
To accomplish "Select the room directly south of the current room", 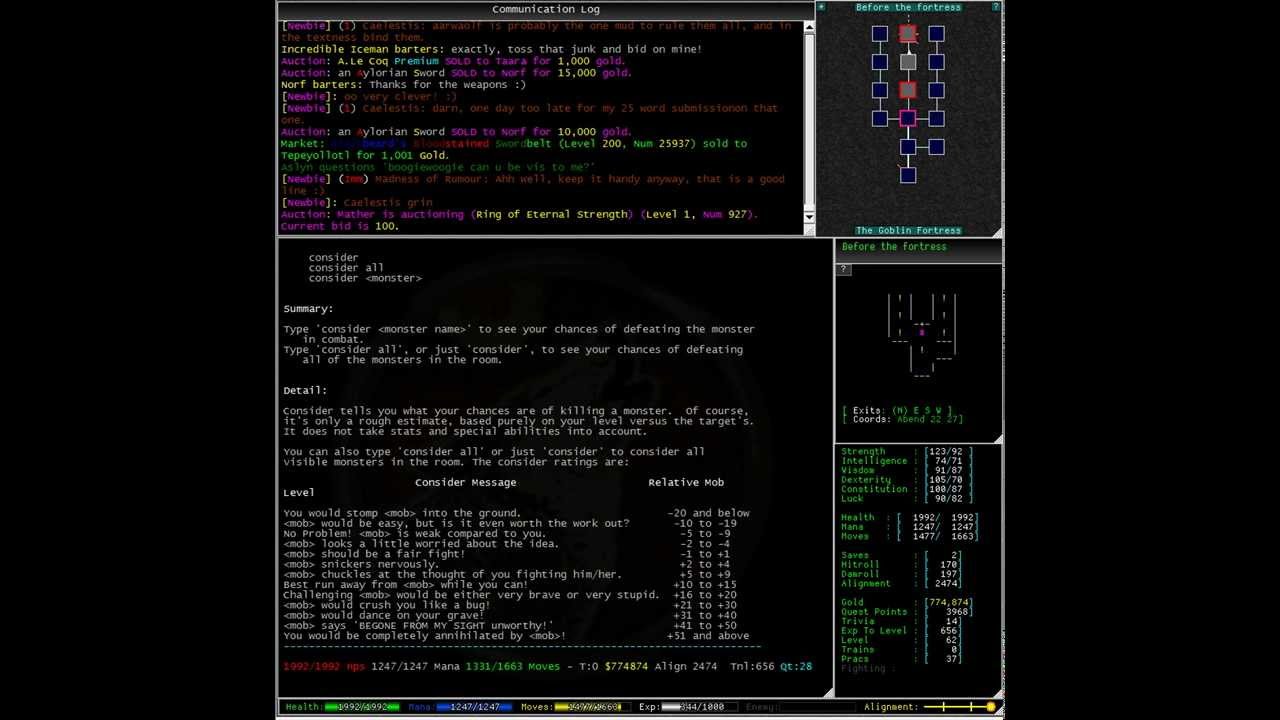I will click(907, 147).
